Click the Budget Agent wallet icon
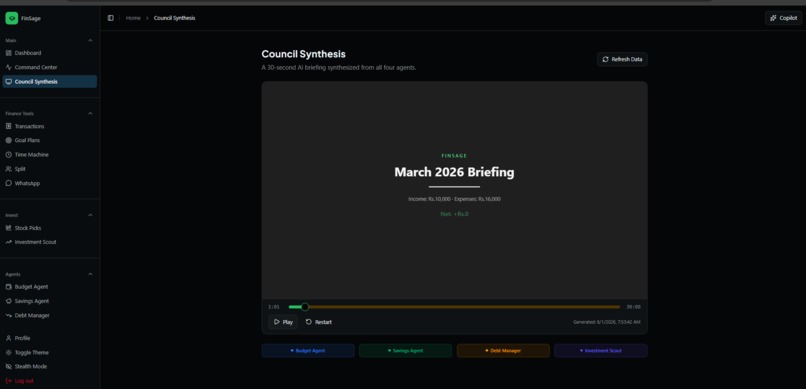Viewport: 806px width, 389px height. [x=8, y=287]
